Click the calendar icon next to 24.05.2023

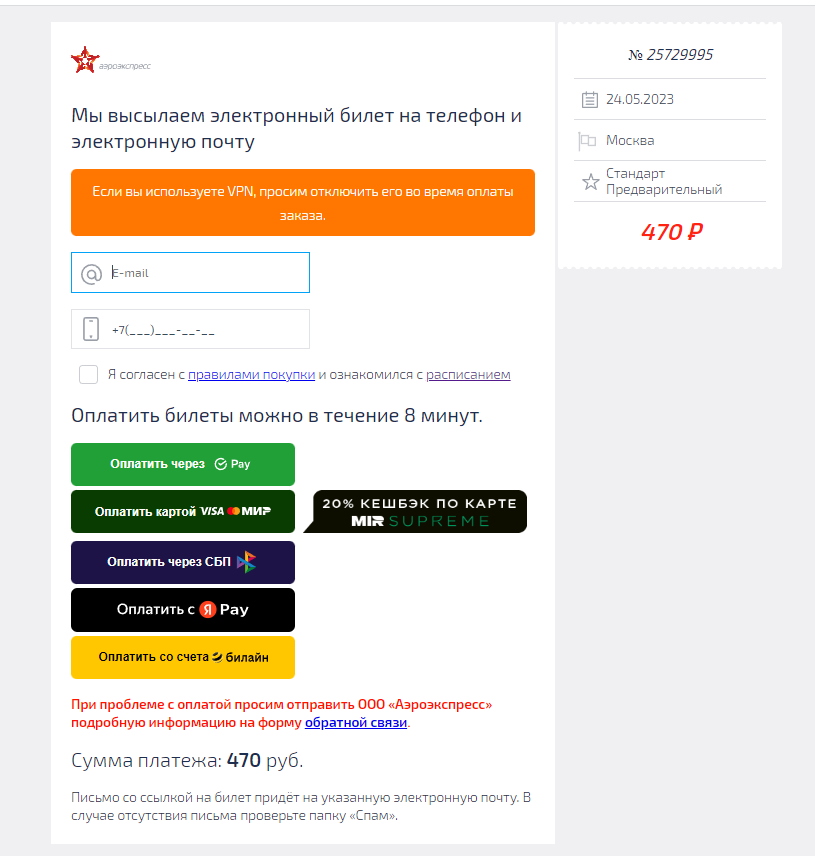click(x=590, y=99)
